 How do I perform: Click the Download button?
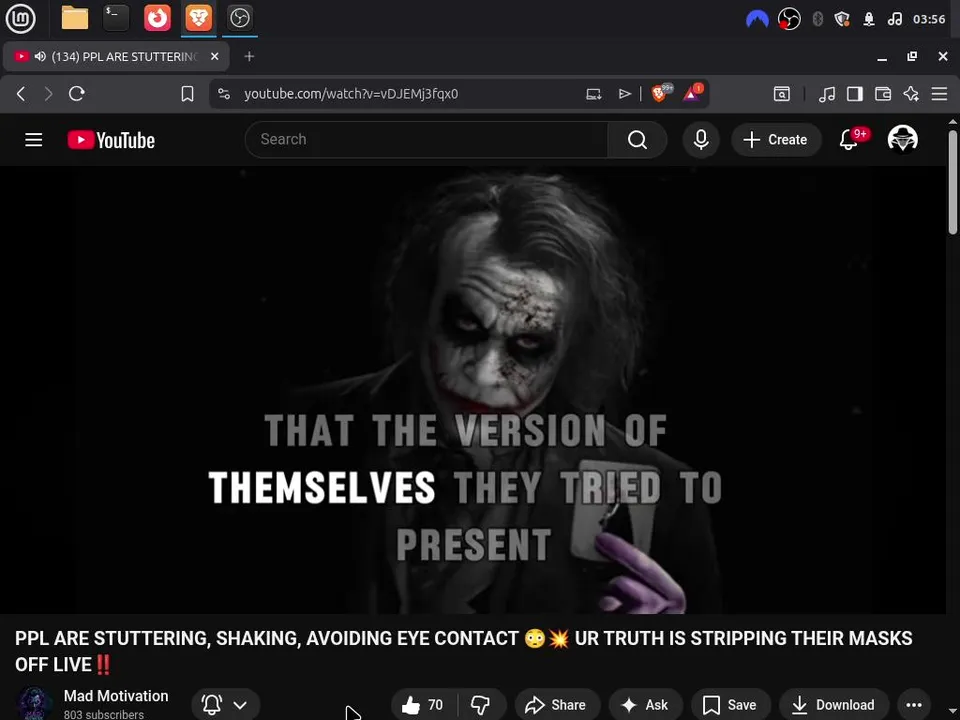click(833, 705)
